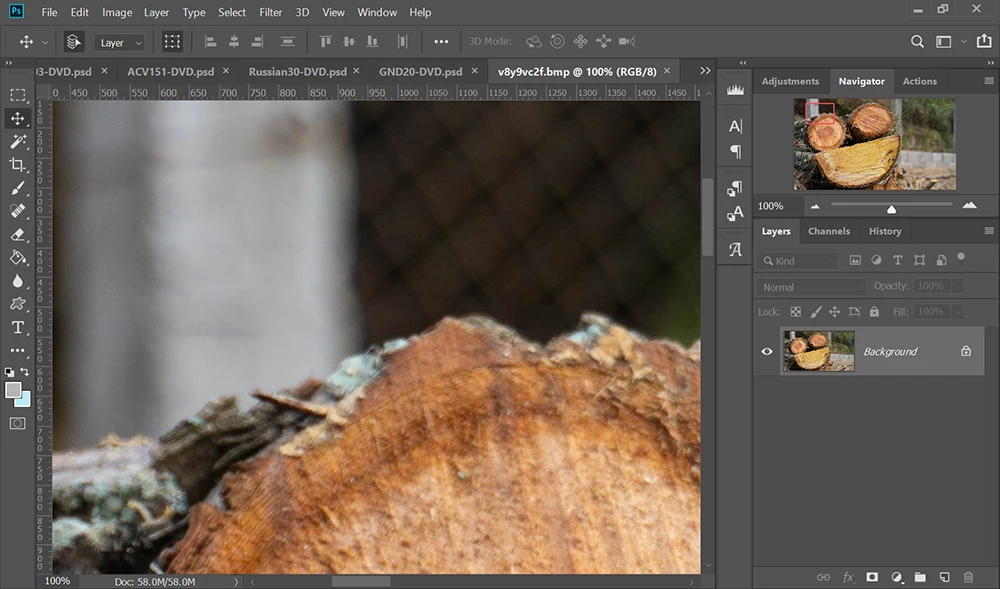Select the Magic Wand tool
The width and height of the screenshot is (1000, 589).
18,142
